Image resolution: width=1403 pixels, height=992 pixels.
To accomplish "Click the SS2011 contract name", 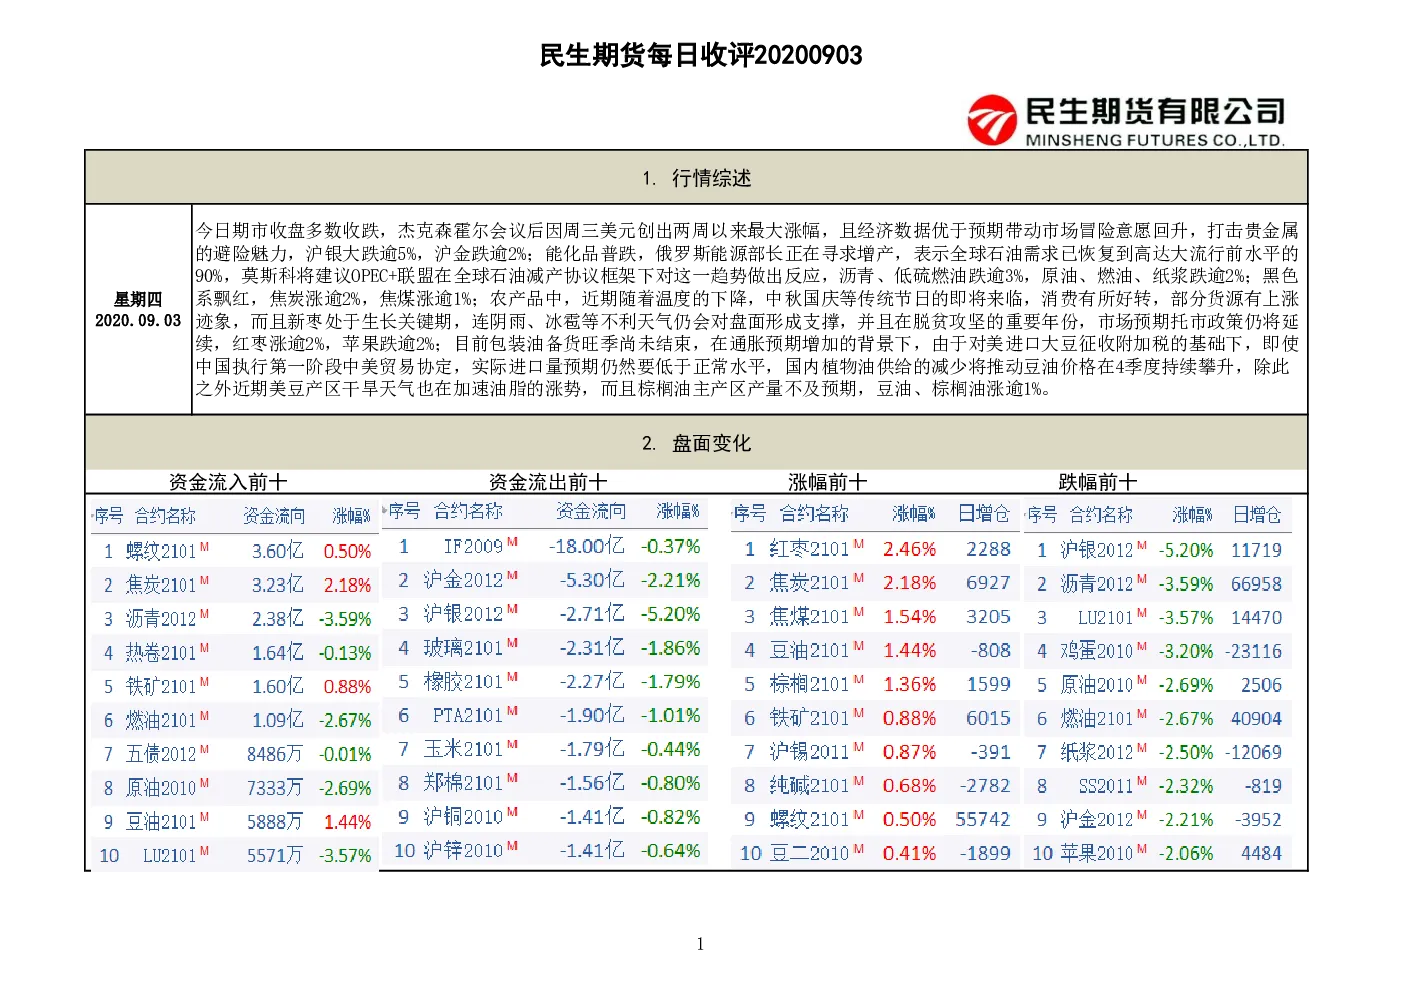I will [x=1106, y=787].
